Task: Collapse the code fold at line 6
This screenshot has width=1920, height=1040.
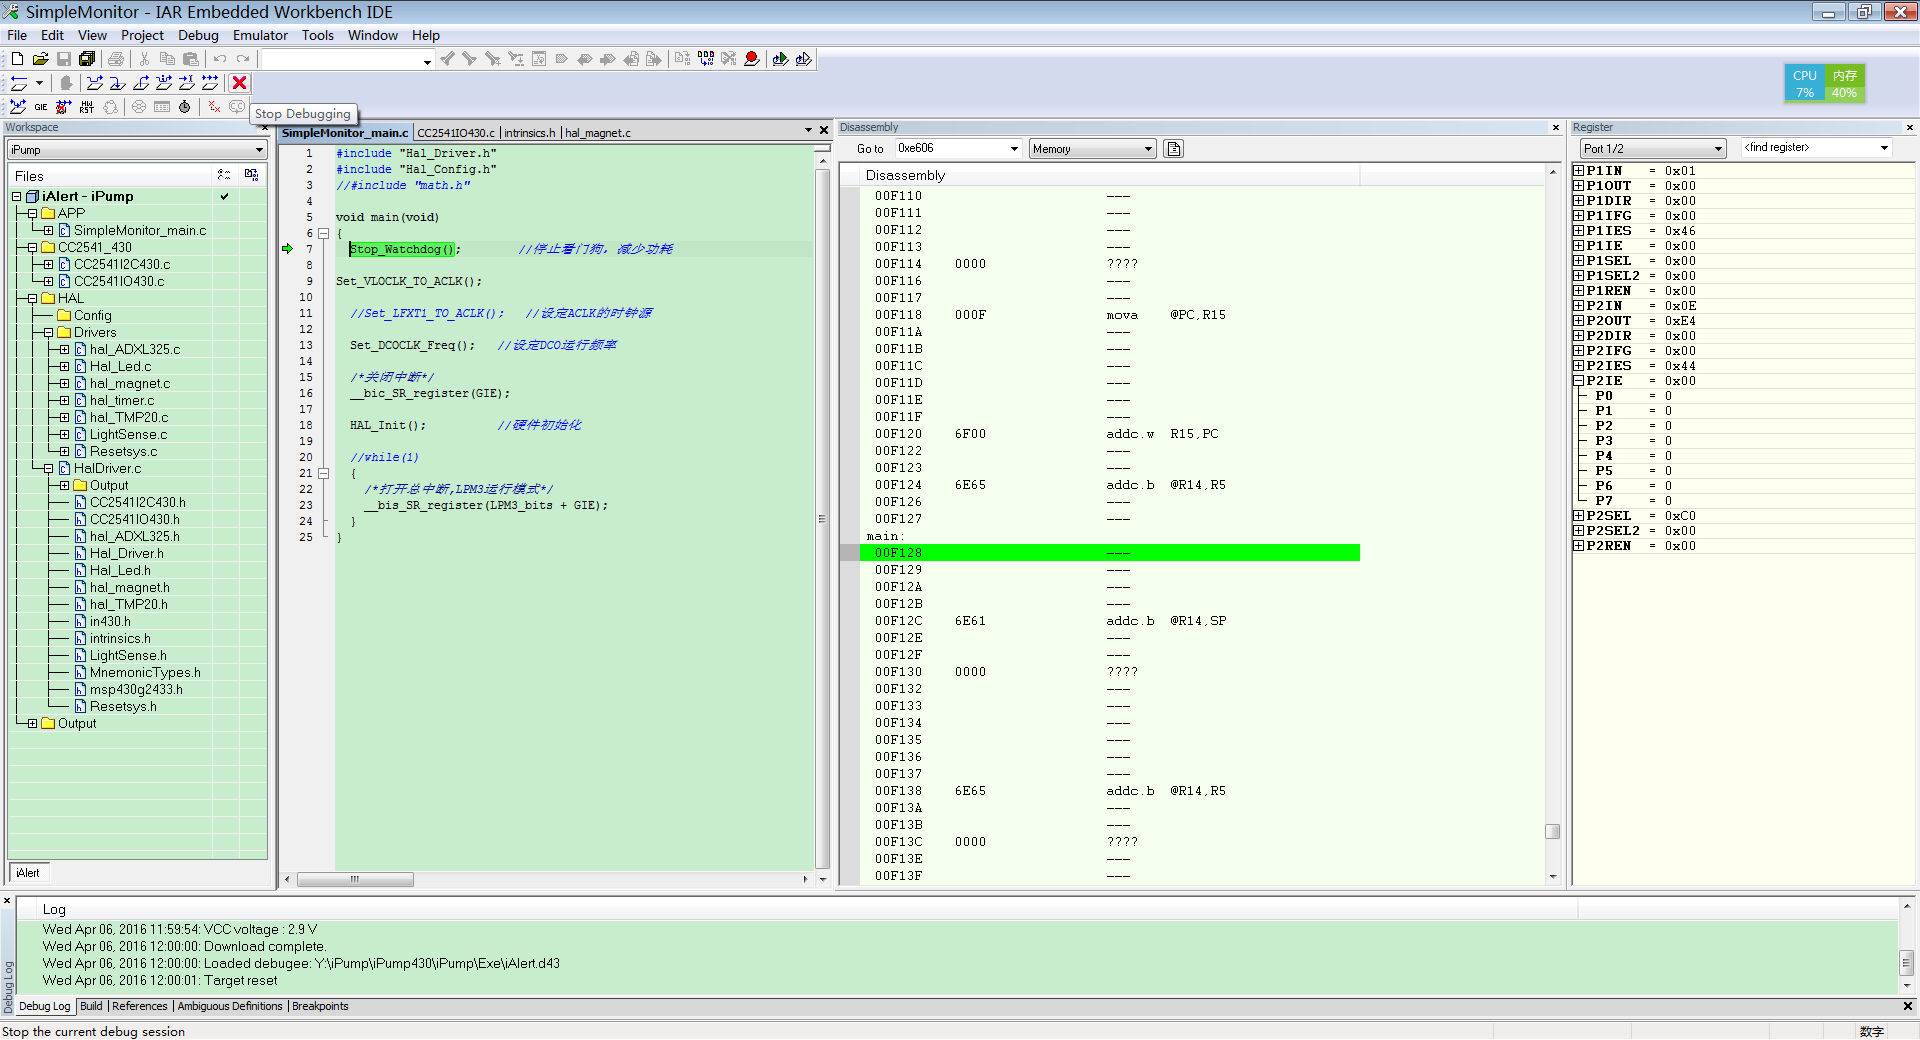Action: click(323, 233)
